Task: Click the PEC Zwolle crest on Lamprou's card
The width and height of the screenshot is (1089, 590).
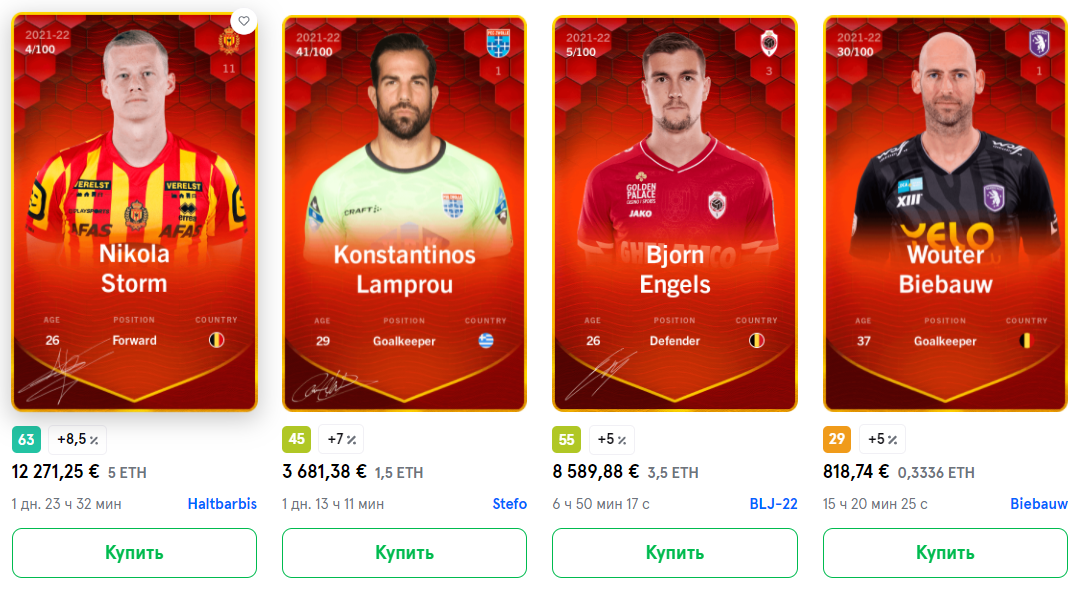Action: tap(498, 43)
